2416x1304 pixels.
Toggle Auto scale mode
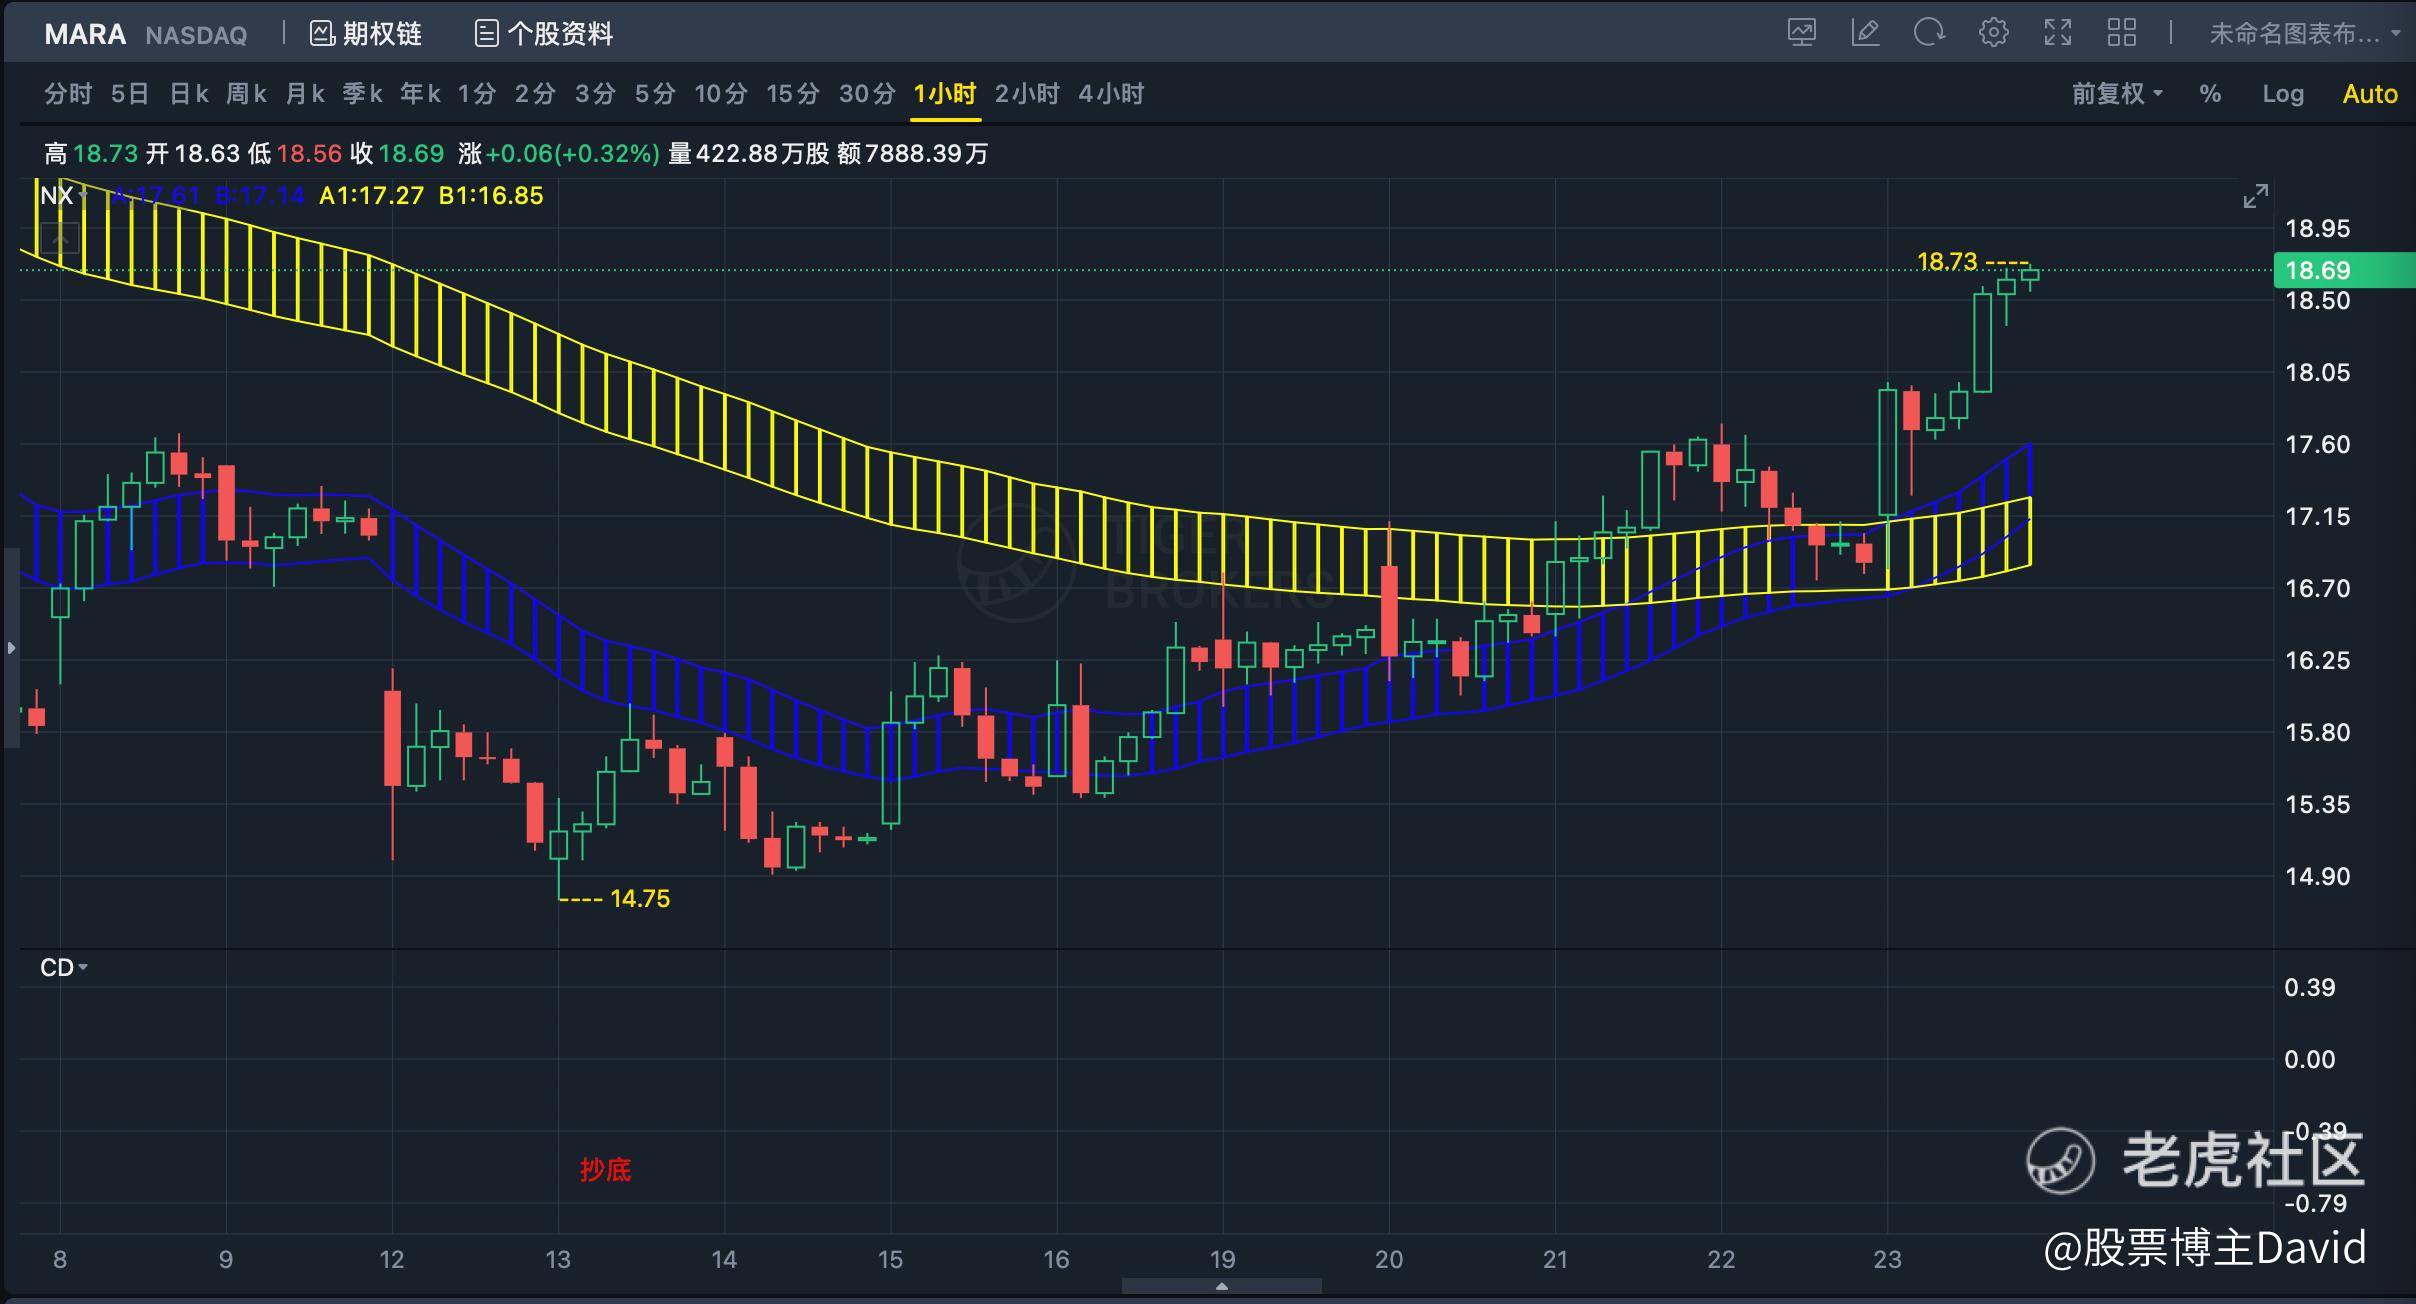pyautogui.click(x=2370, y=94)
